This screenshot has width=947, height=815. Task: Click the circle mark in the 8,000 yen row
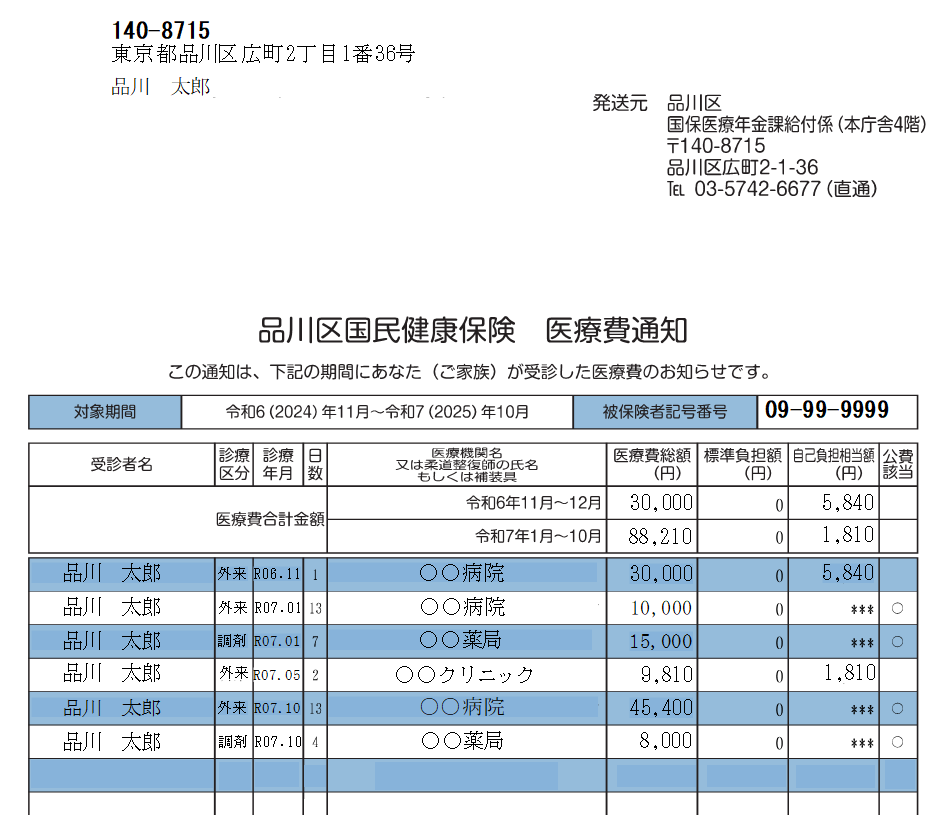click(897, 742)
